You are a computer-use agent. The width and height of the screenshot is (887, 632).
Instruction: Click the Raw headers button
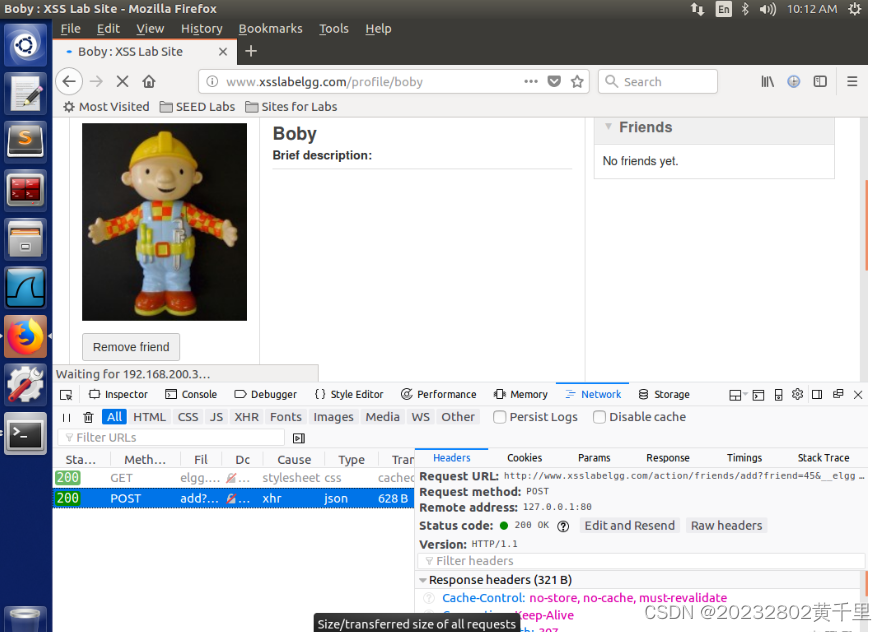pyautogui.click(x=726, y=526)
